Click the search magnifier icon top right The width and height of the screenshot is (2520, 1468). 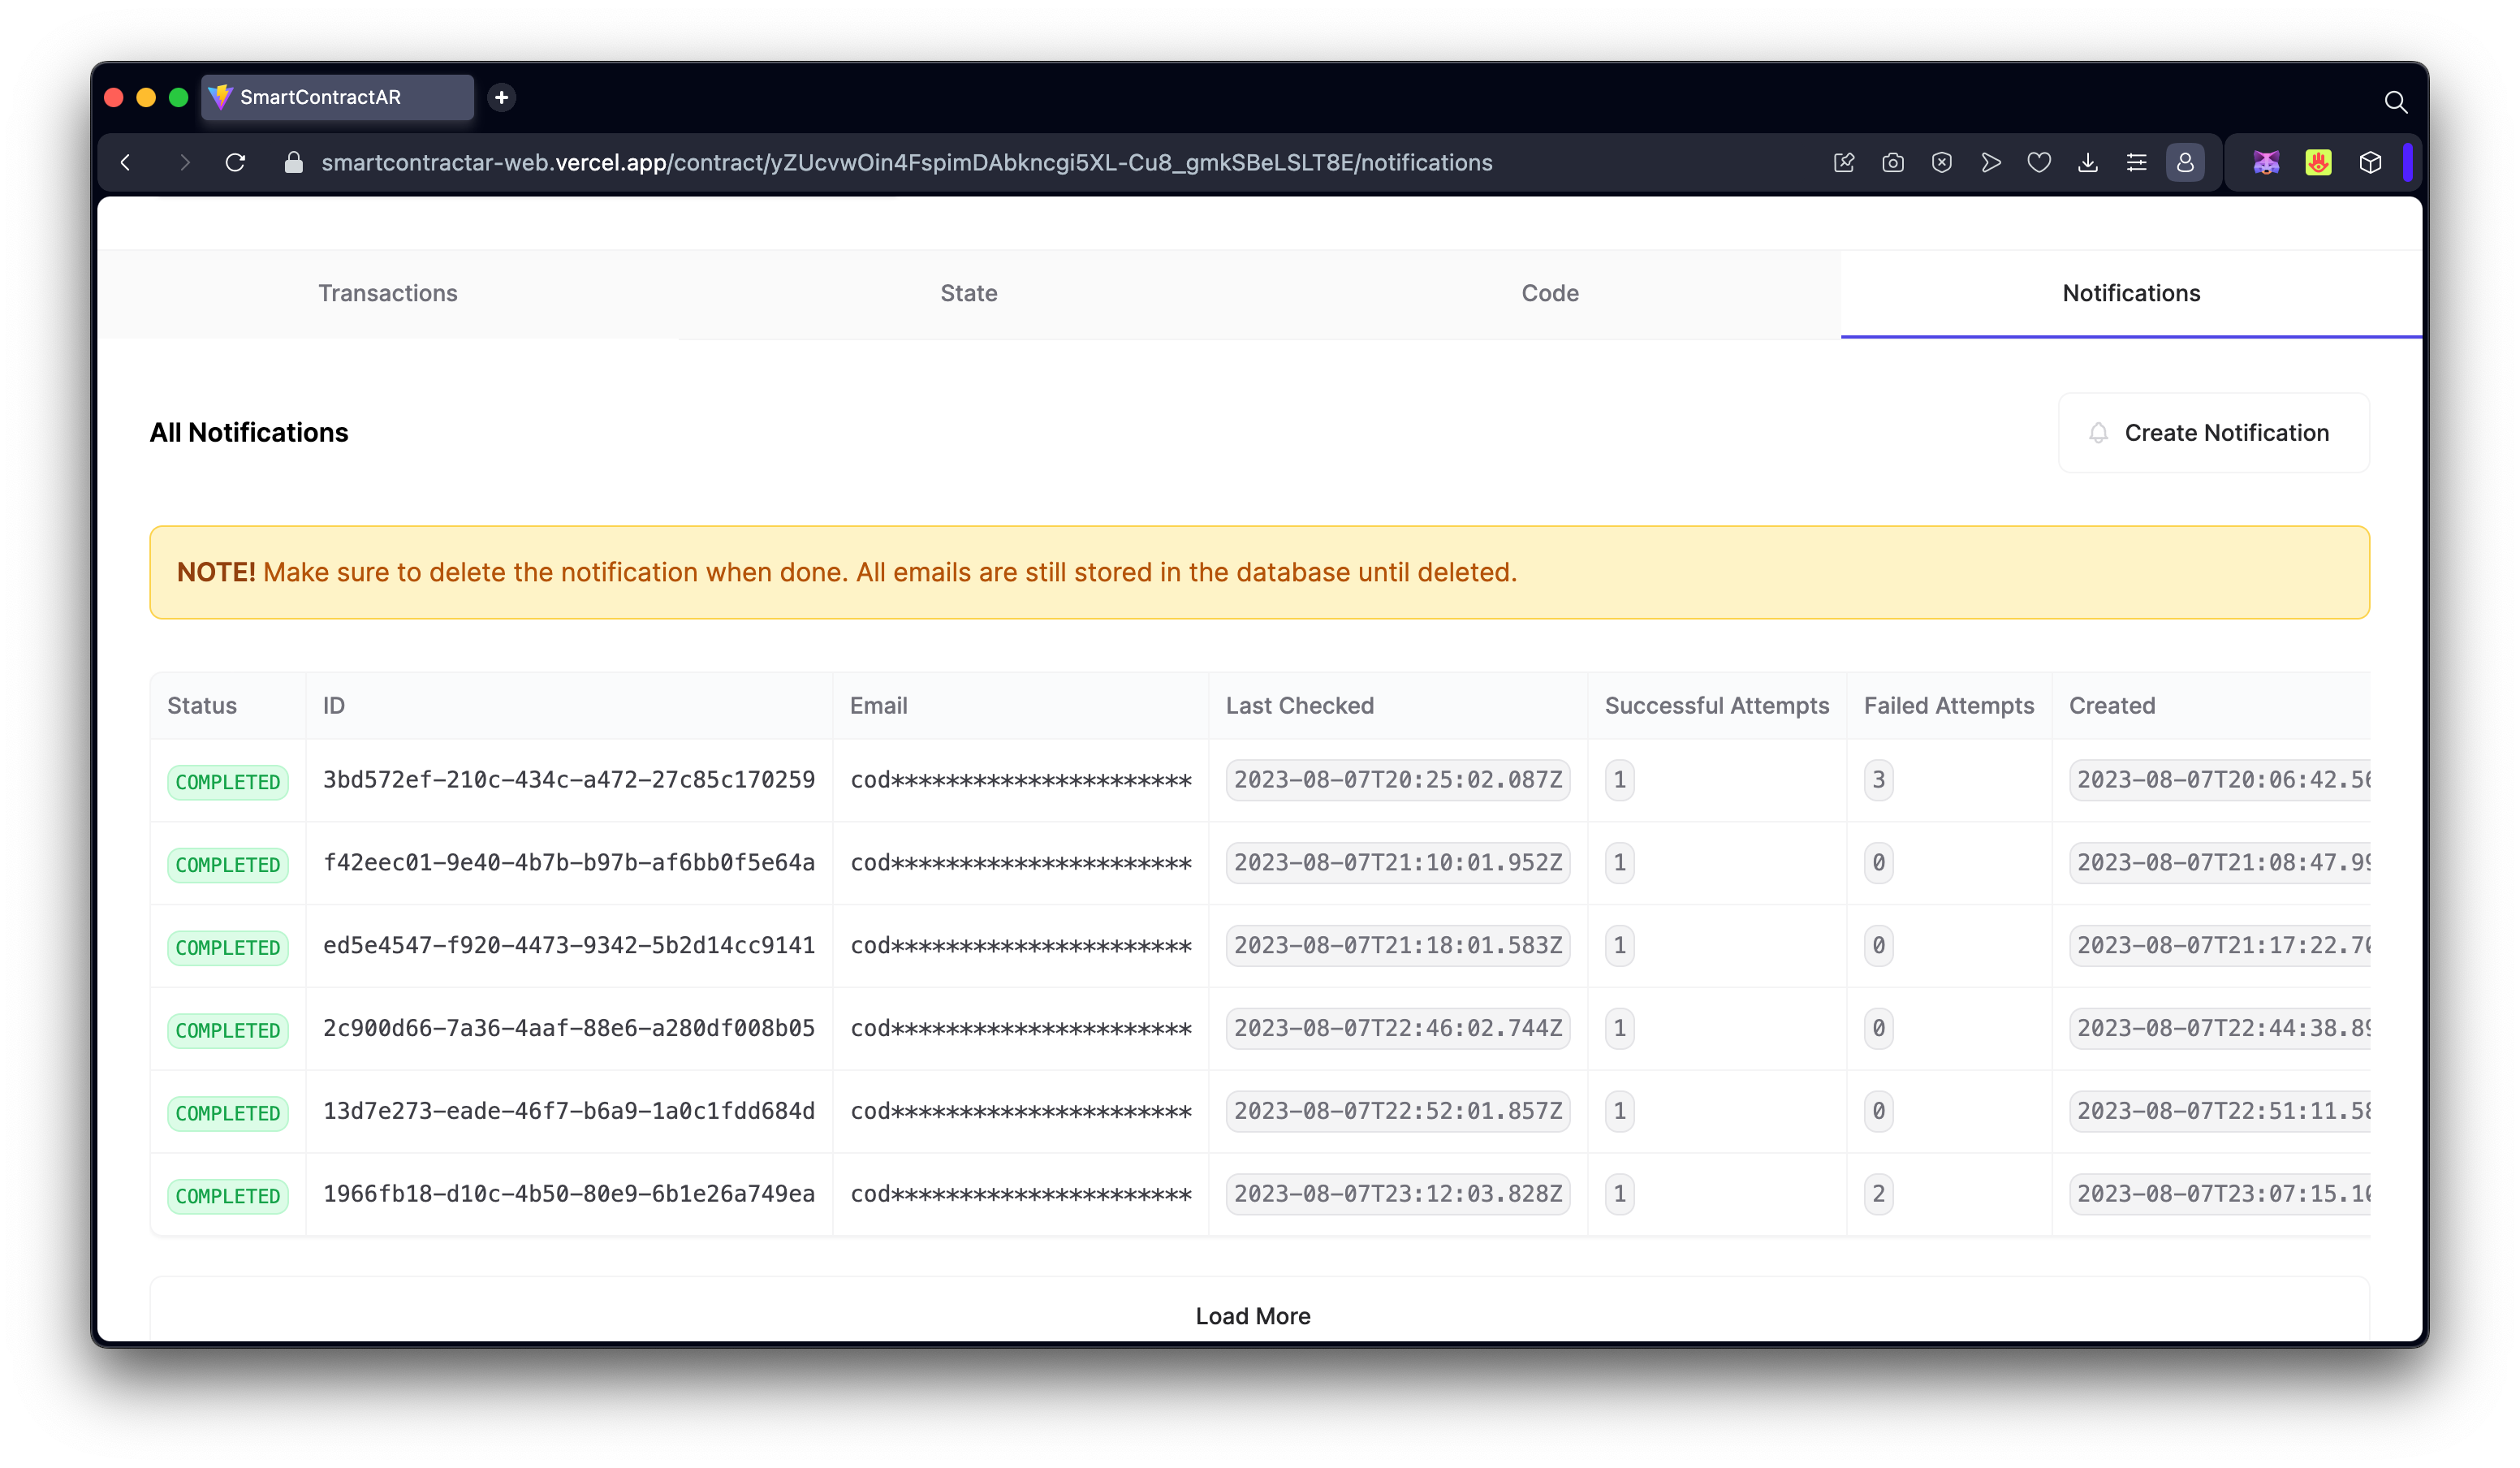tap(2394, 102)
